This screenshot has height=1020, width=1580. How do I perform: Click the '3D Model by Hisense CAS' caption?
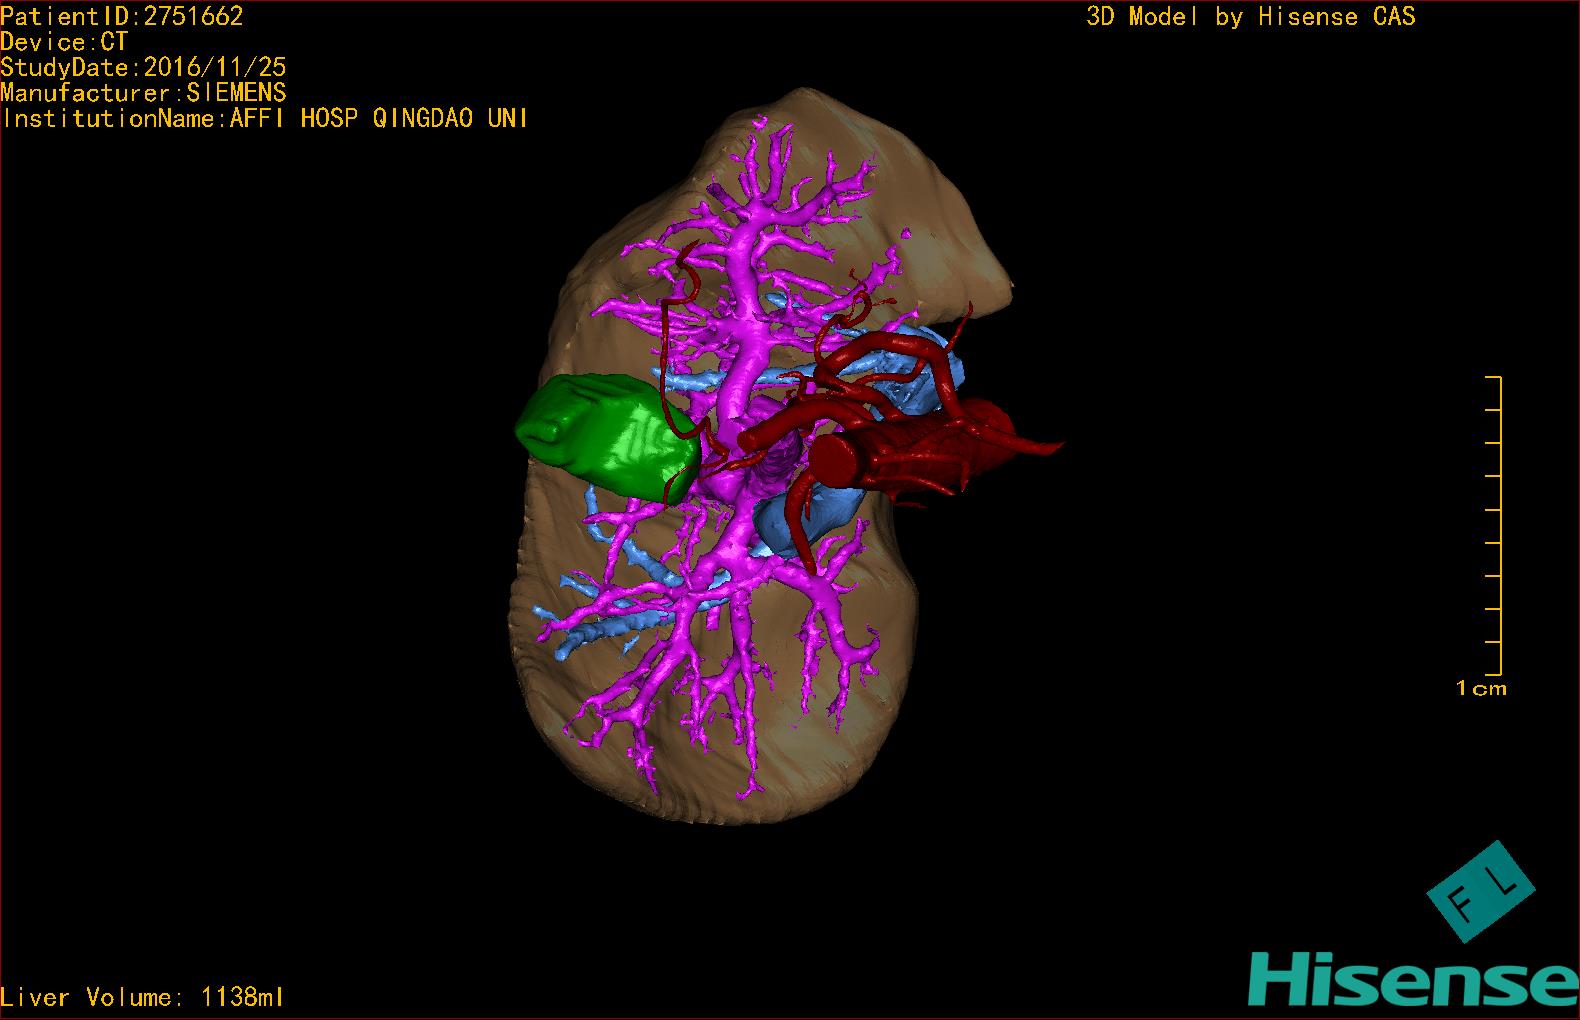(1251, 16)
